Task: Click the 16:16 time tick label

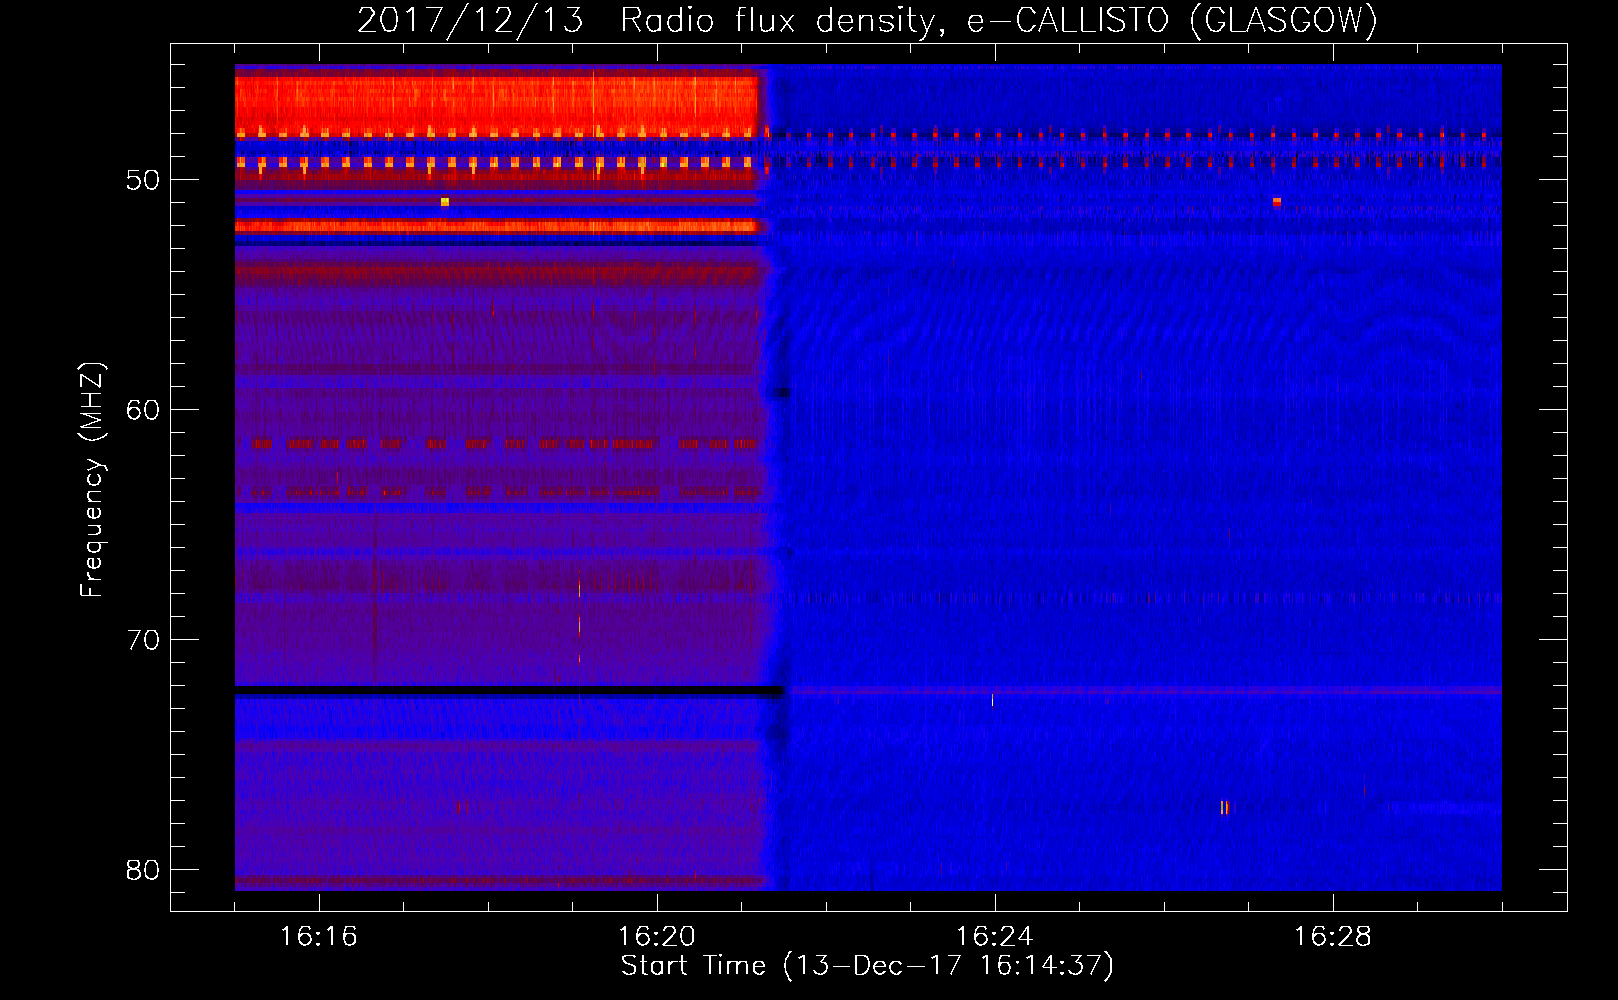Action: [319, 936]
